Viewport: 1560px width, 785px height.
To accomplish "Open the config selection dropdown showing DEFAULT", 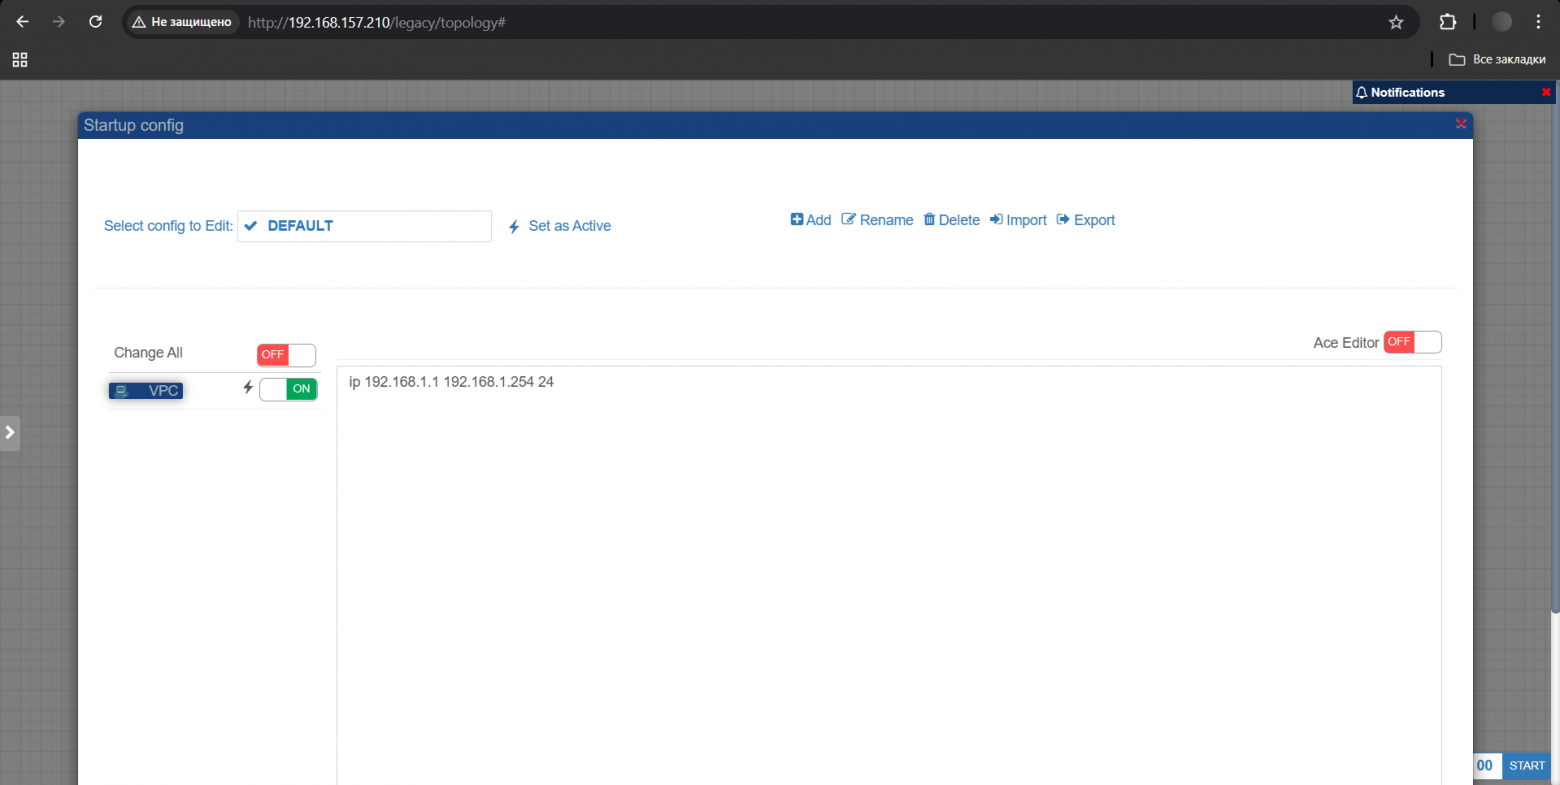I will (364, 226).
